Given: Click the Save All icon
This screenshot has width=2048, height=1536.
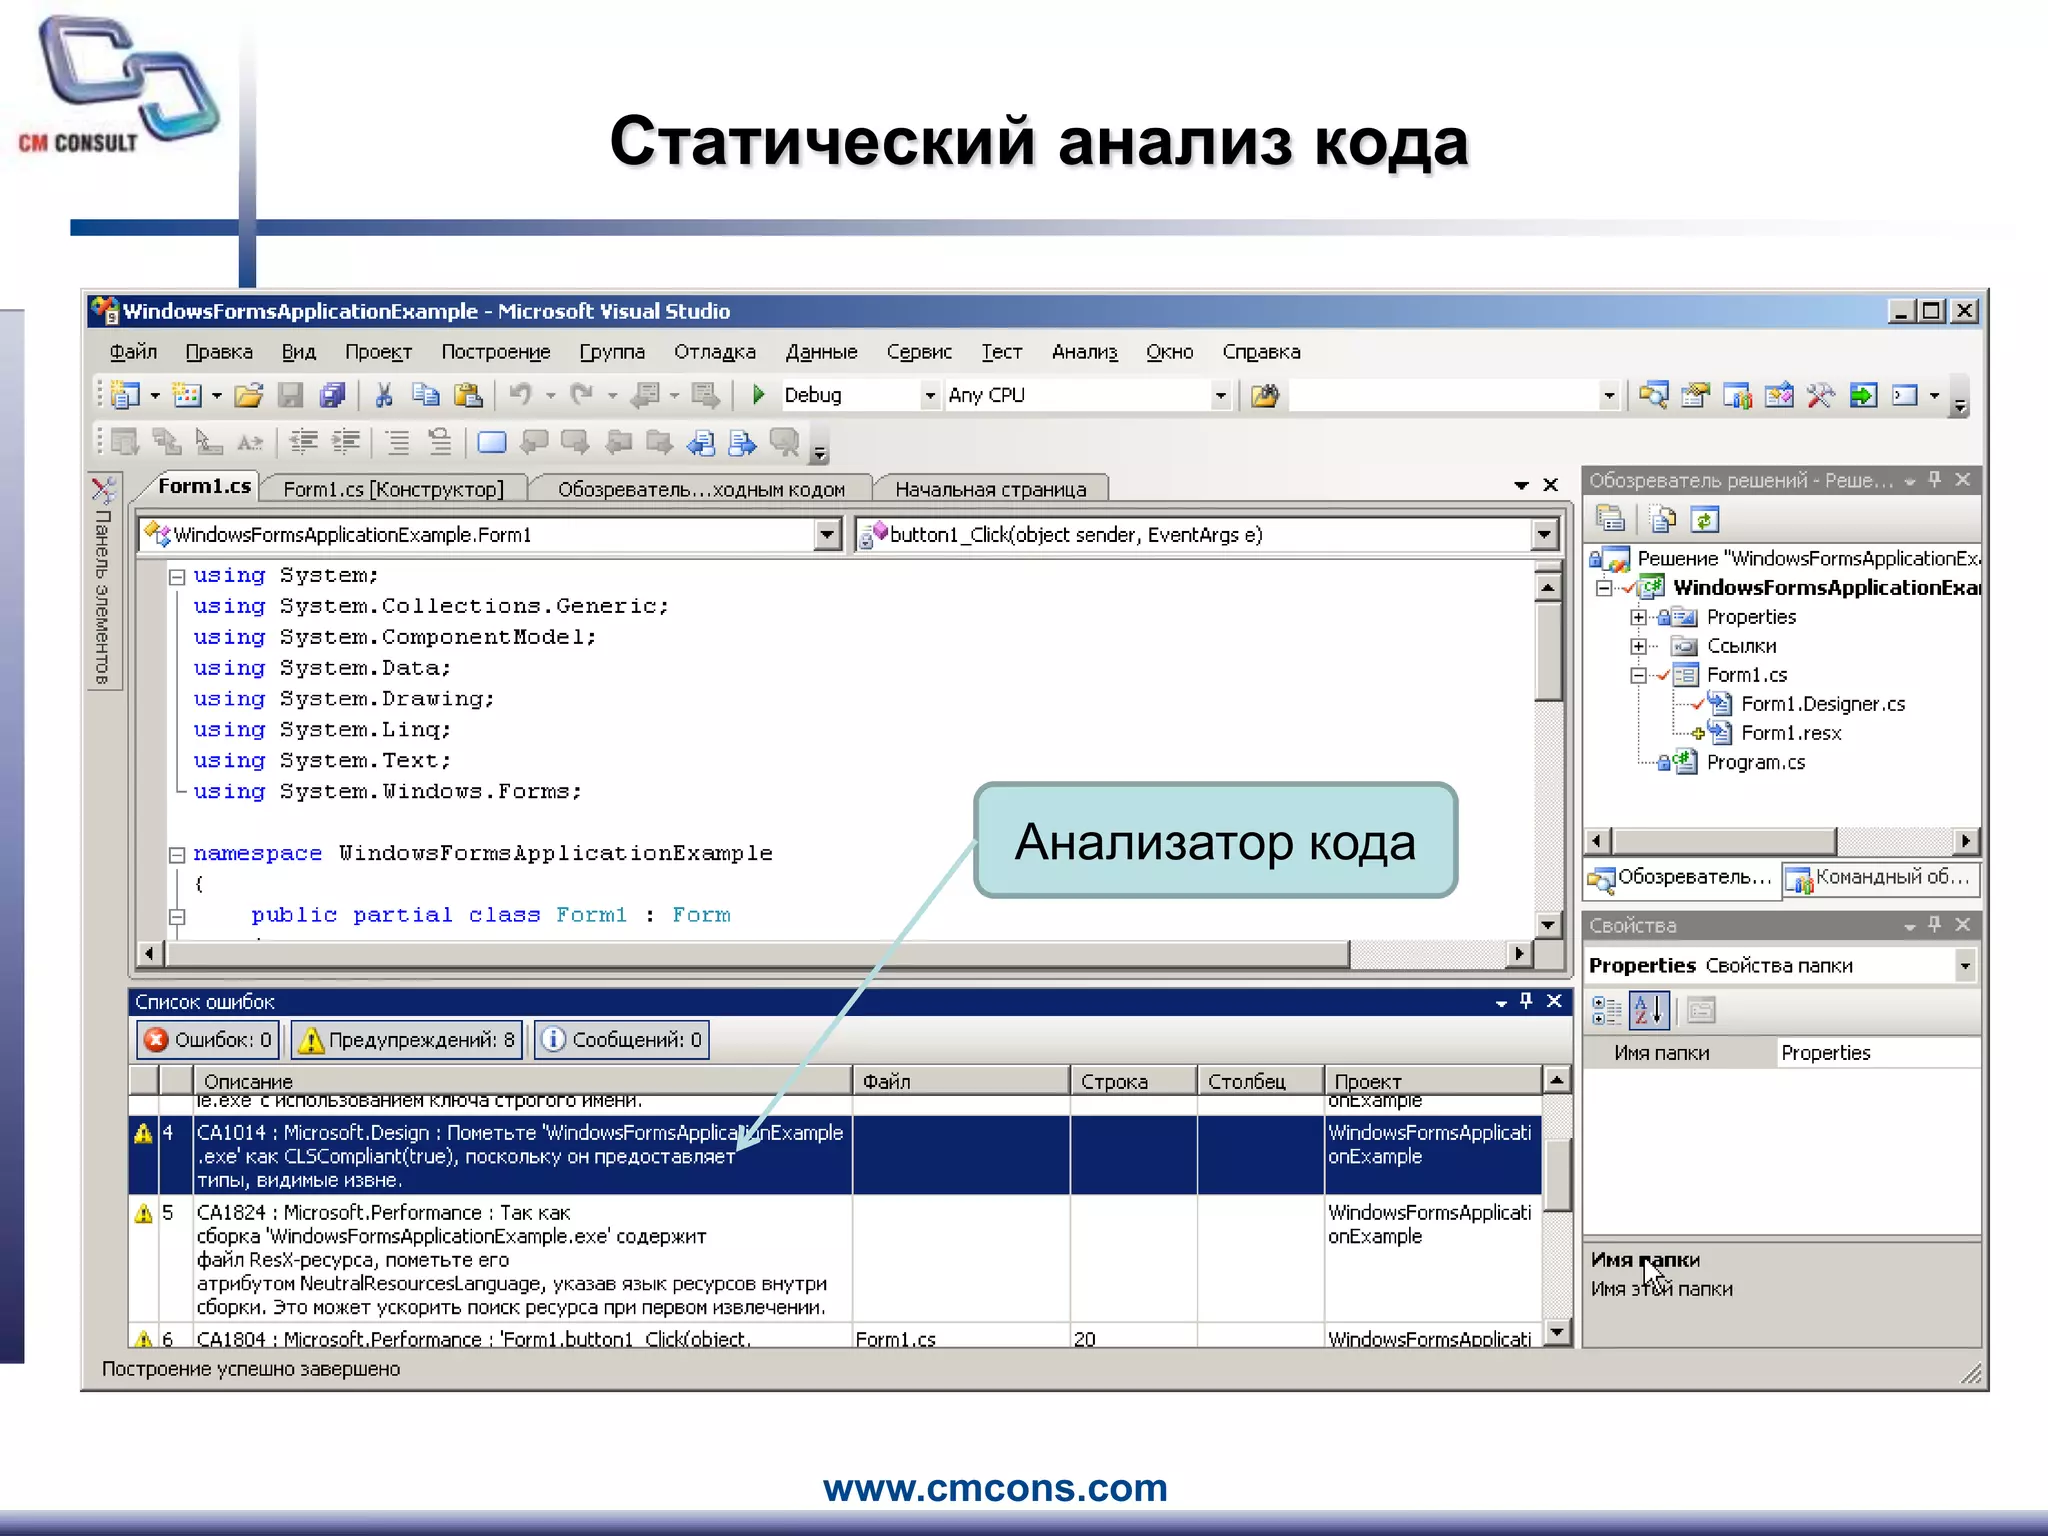Looking at the screenshot, I should click(332, 395).
